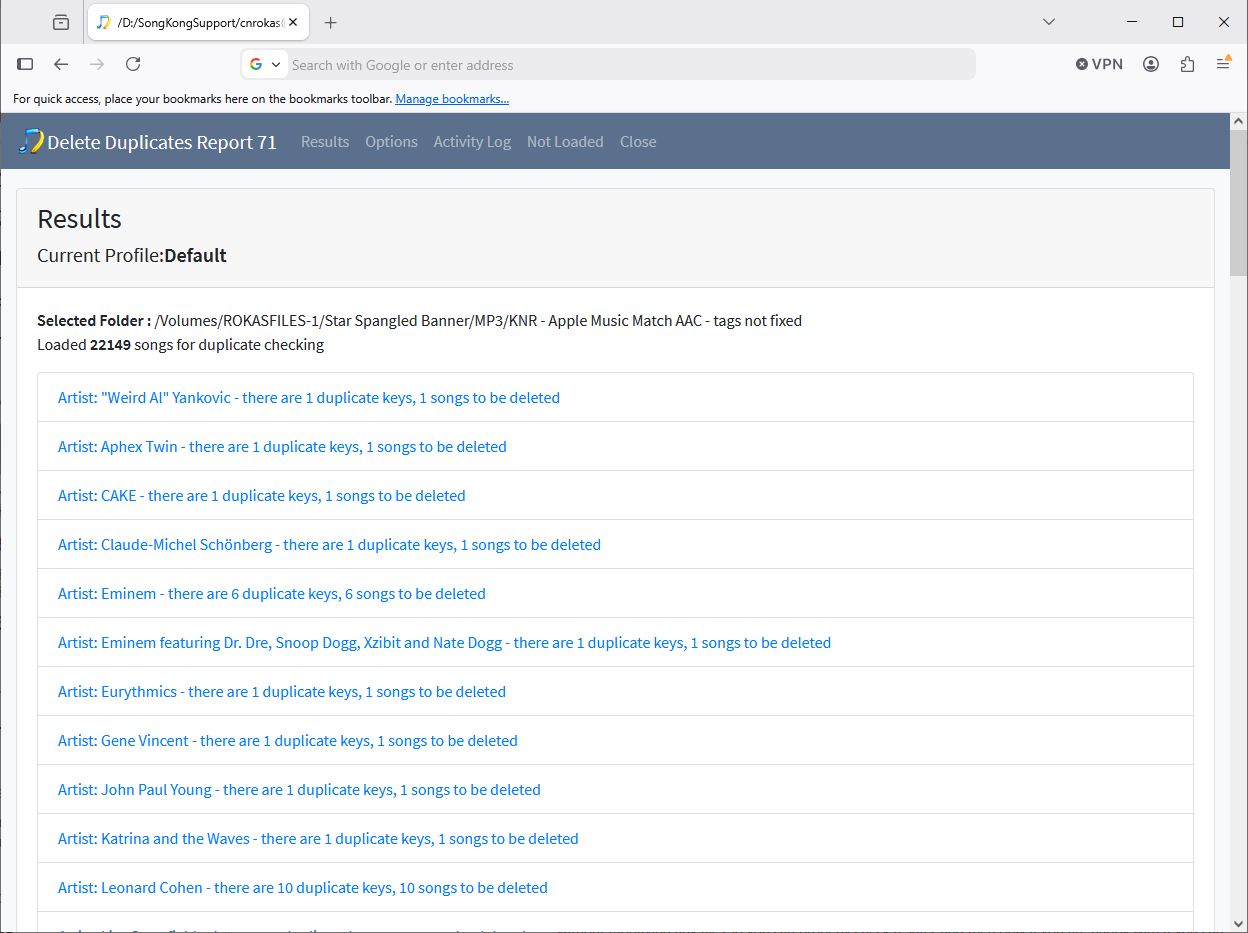Click the scrollbar down arrow

click(x=1238, y=924)
